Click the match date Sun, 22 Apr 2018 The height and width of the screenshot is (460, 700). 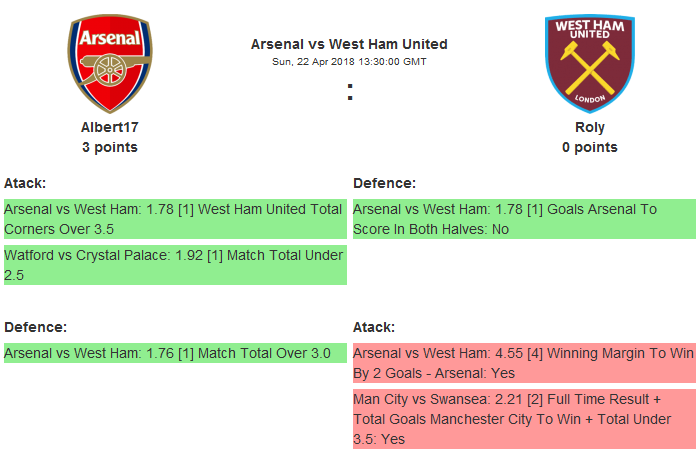coord(349,62)
